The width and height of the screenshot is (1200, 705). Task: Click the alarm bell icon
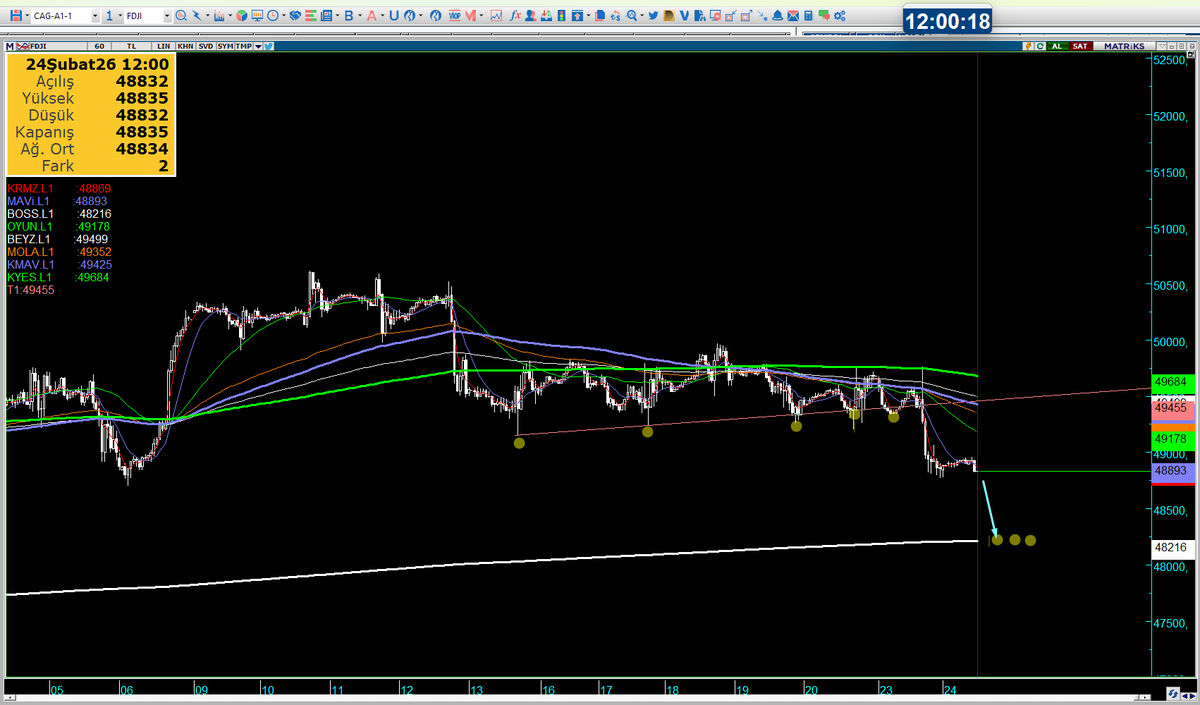[x=777, y=16]
